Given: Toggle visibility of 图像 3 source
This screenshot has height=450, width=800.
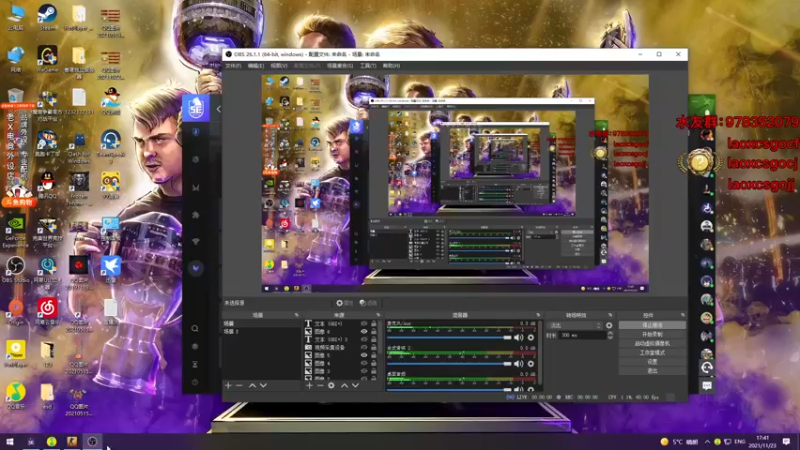Looking at the screenshot, I should [364, 371].
